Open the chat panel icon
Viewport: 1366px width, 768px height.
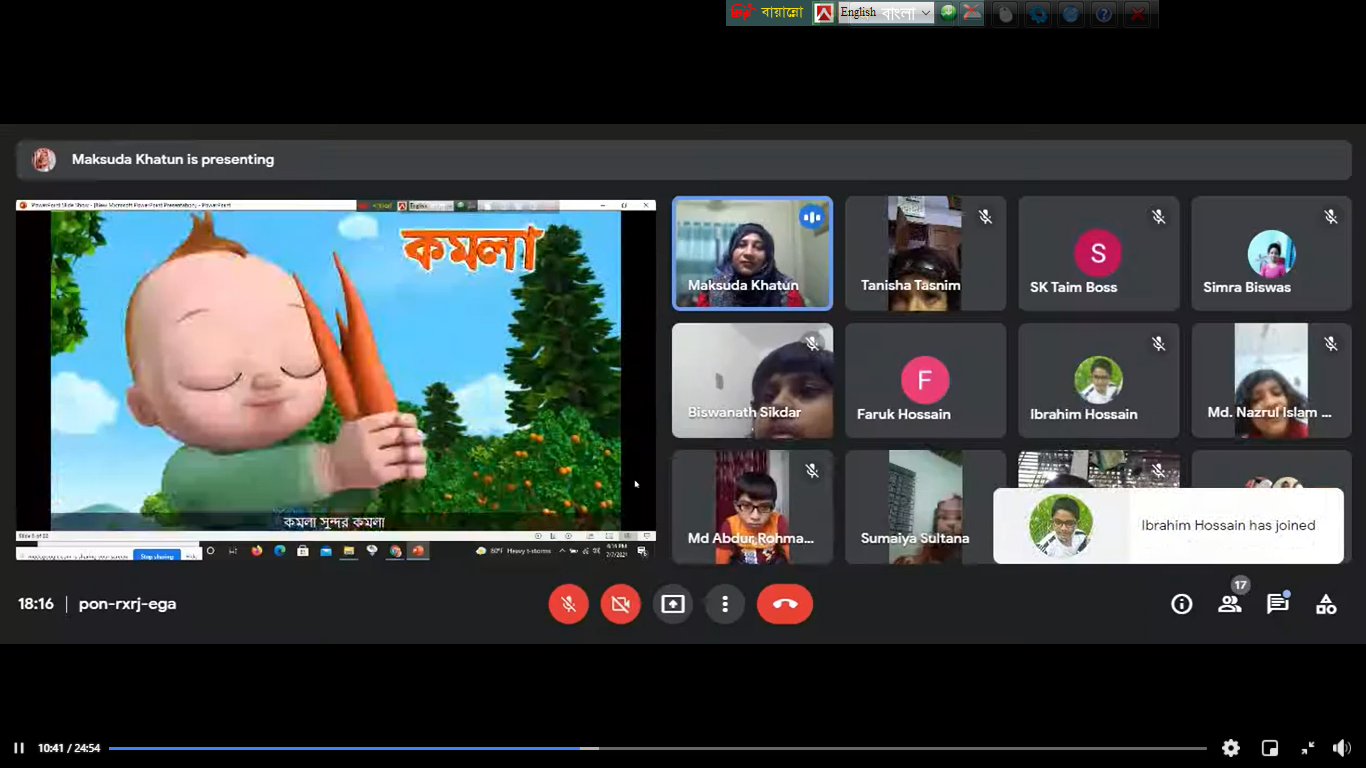1278,604
